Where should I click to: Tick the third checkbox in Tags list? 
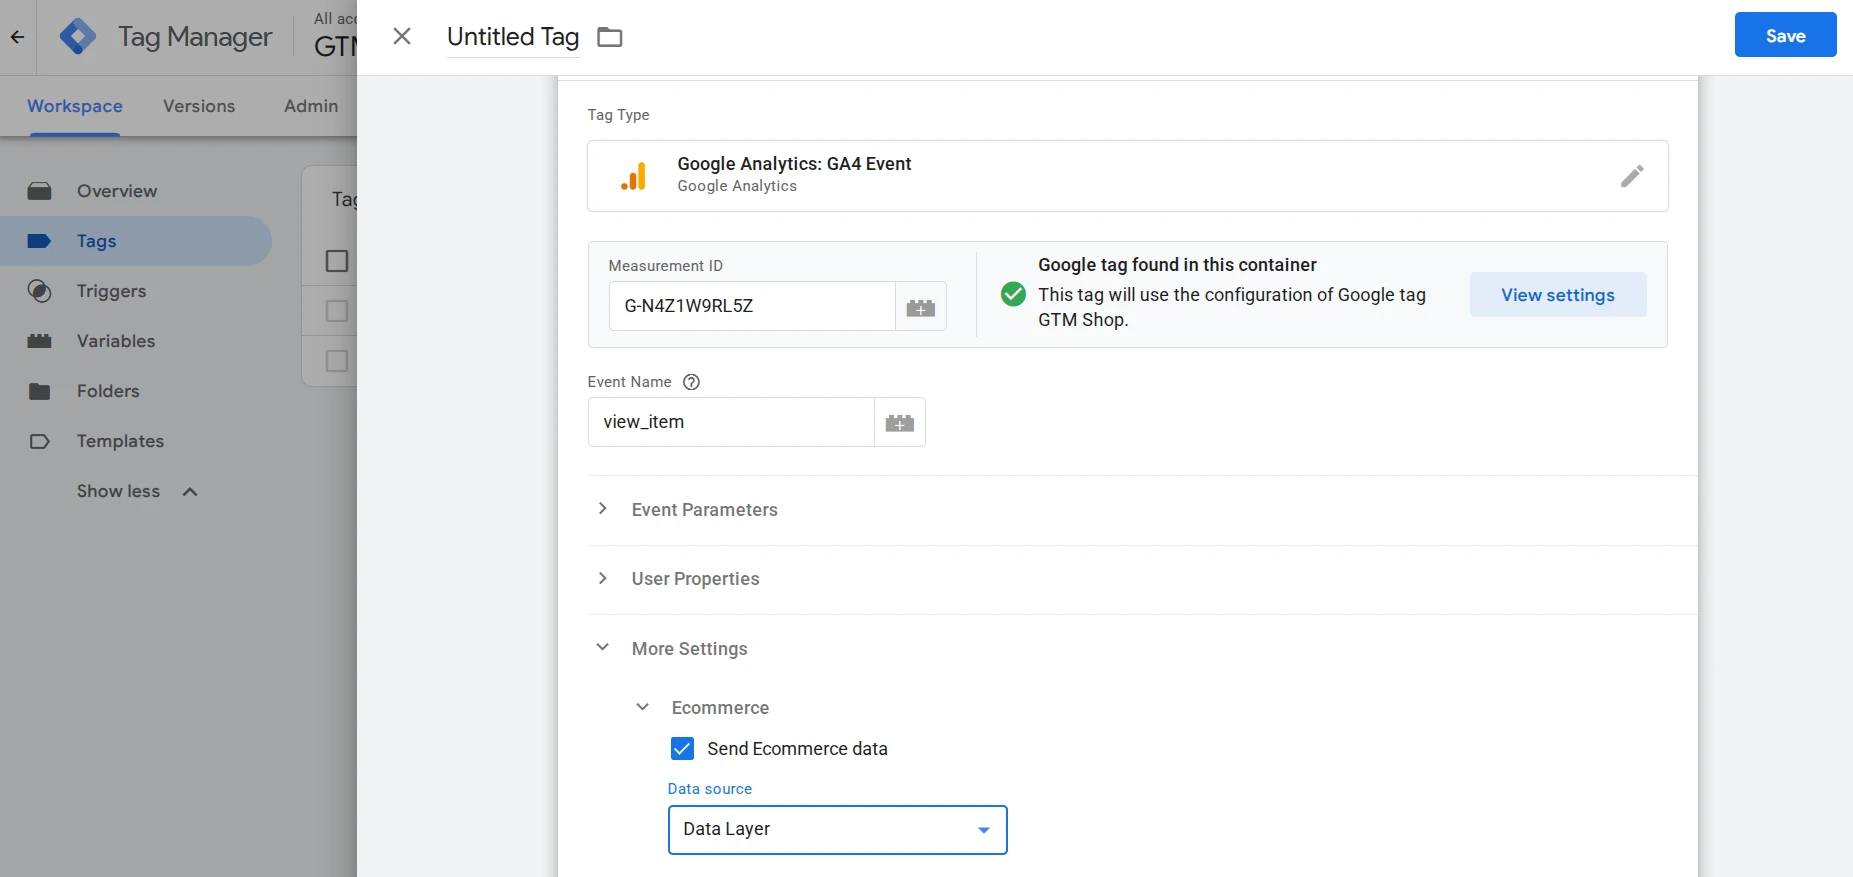[337, 361]
